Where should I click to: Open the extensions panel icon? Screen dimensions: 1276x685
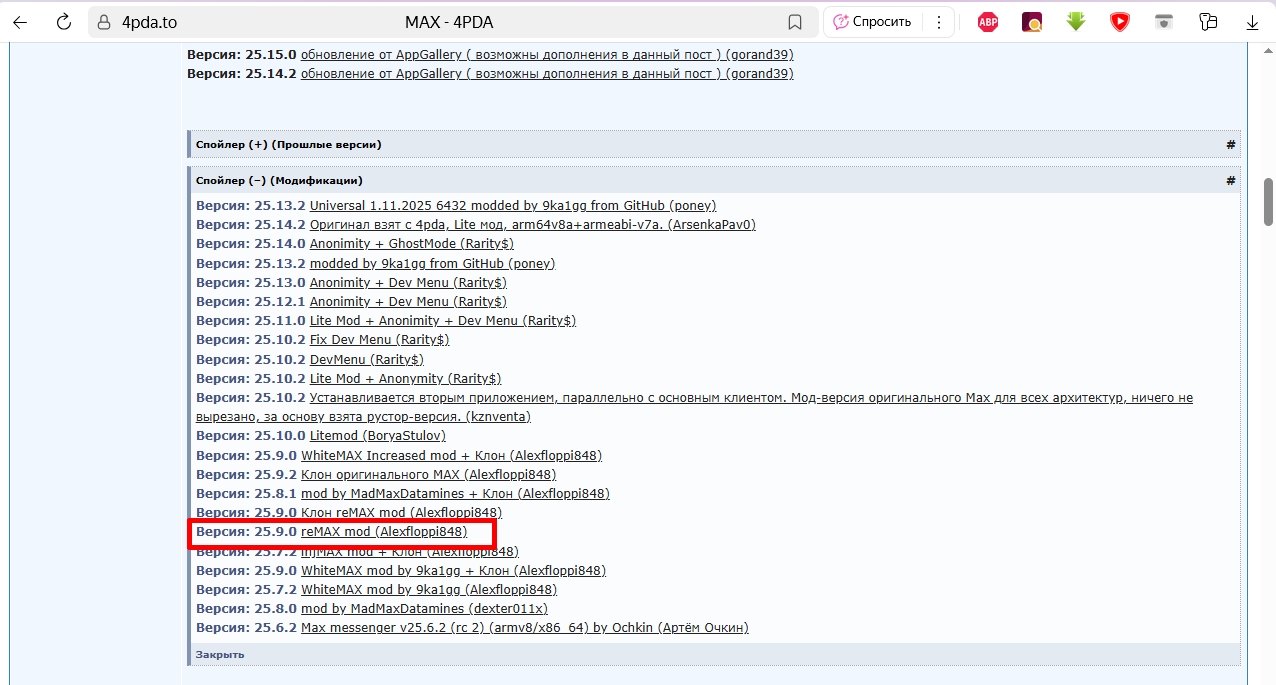pos(1208,22)
